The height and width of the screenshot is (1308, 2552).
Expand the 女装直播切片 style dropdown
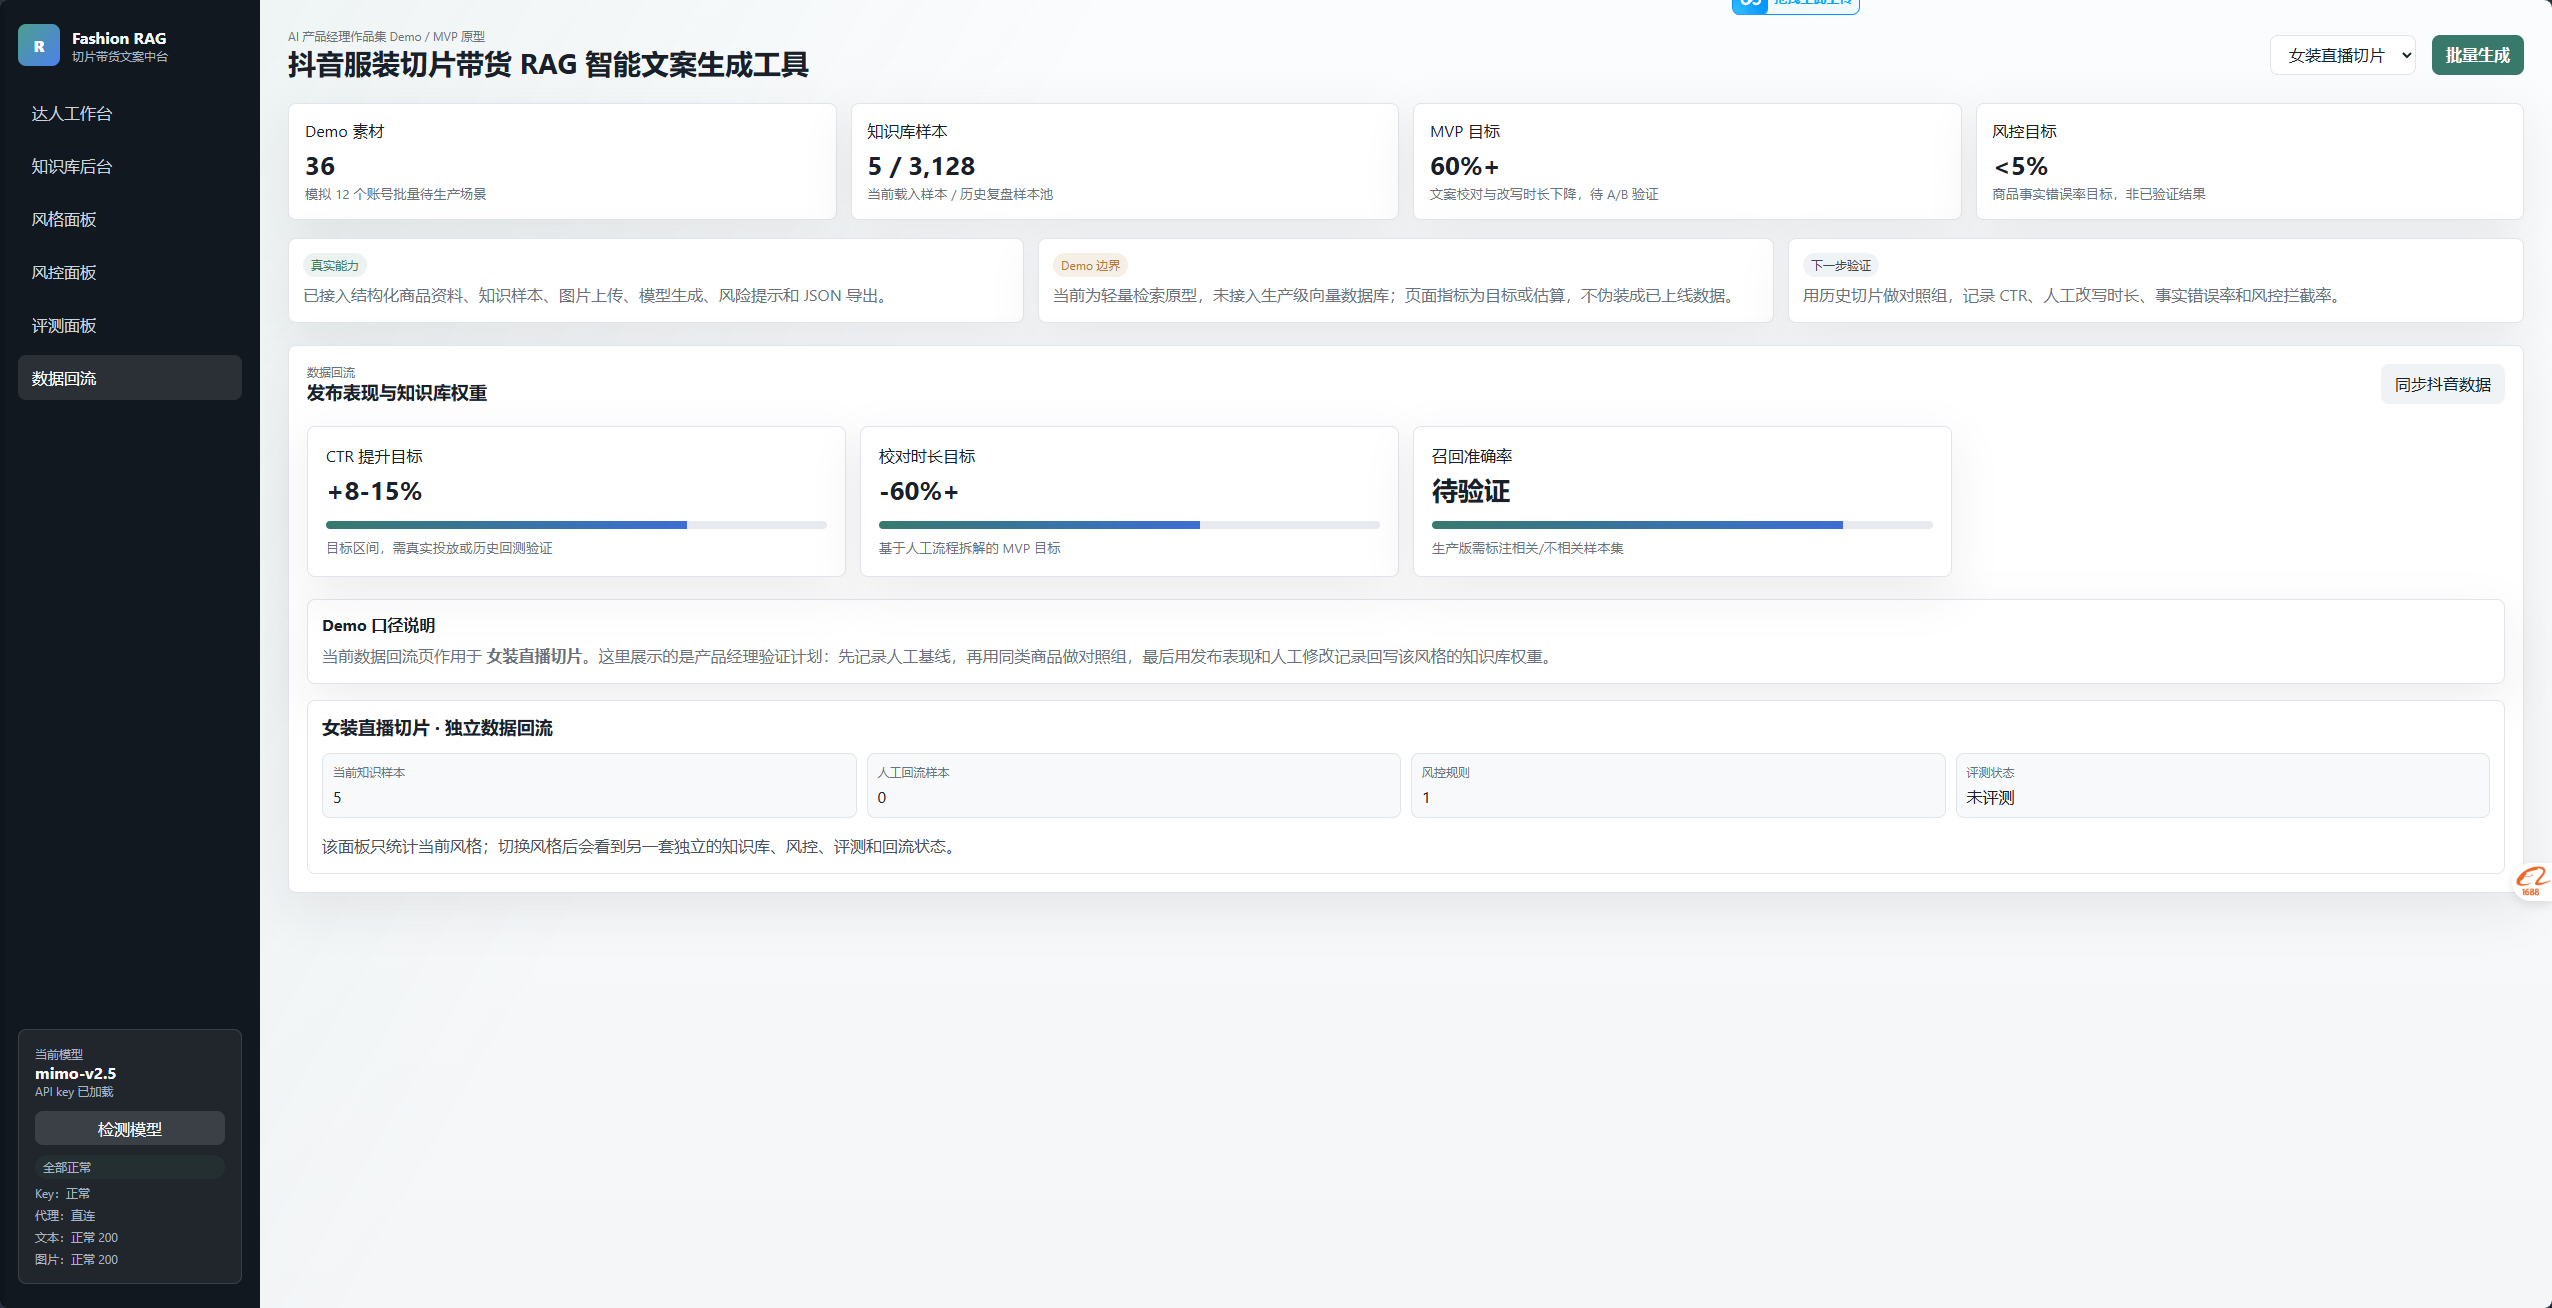click(2342, 55)
